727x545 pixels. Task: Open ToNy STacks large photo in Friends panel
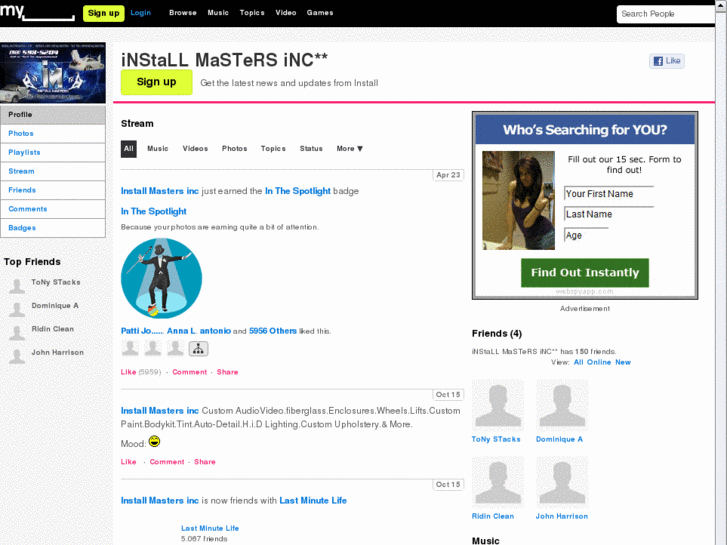(498, 406)
